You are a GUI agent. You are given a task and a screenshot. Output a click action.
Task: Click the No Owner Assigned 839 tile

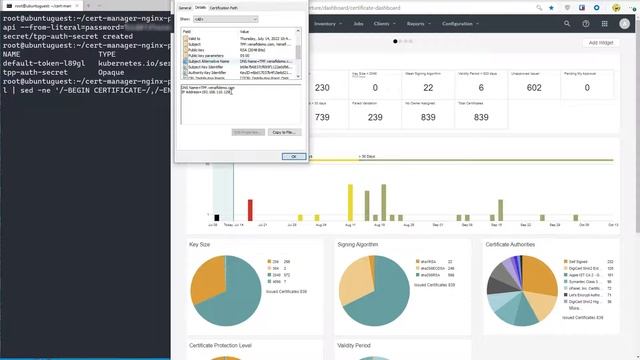[428, 114]
